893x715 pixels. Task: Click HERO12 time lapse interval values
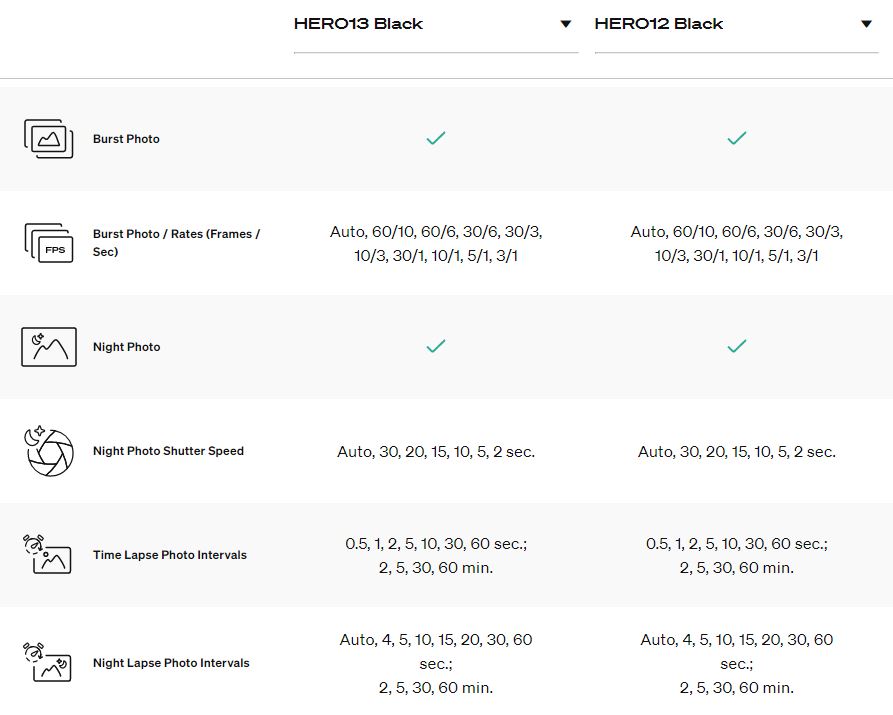(x=736, y=555)
